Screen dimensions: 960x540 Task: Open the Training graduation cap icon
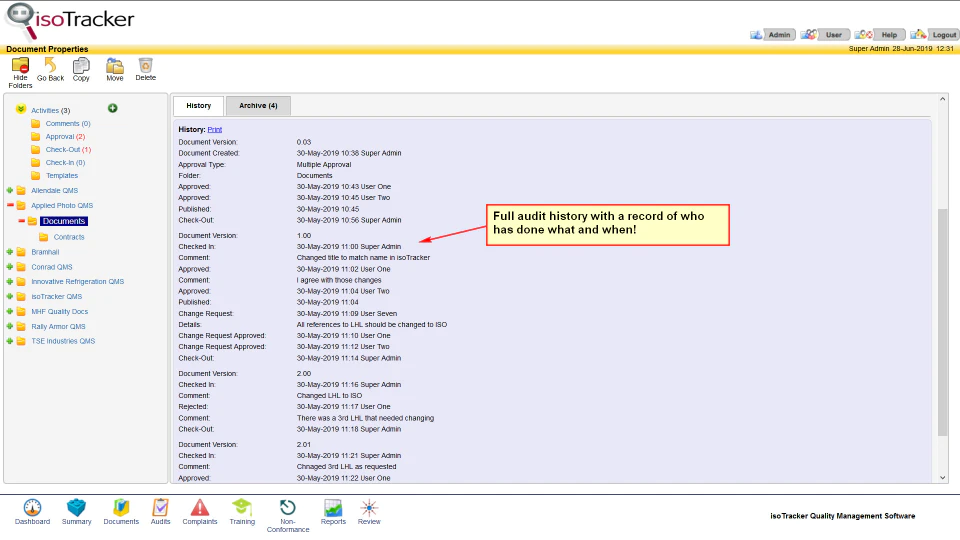coord(242,508)
